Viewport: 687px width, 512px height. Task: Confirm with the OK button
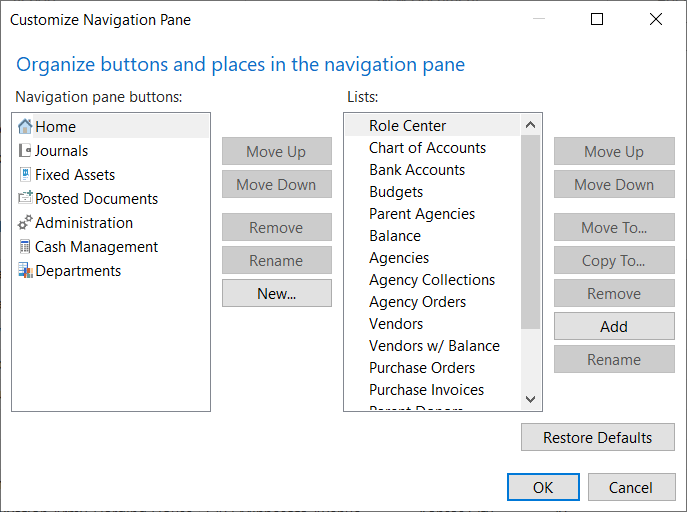click(543, 488)
